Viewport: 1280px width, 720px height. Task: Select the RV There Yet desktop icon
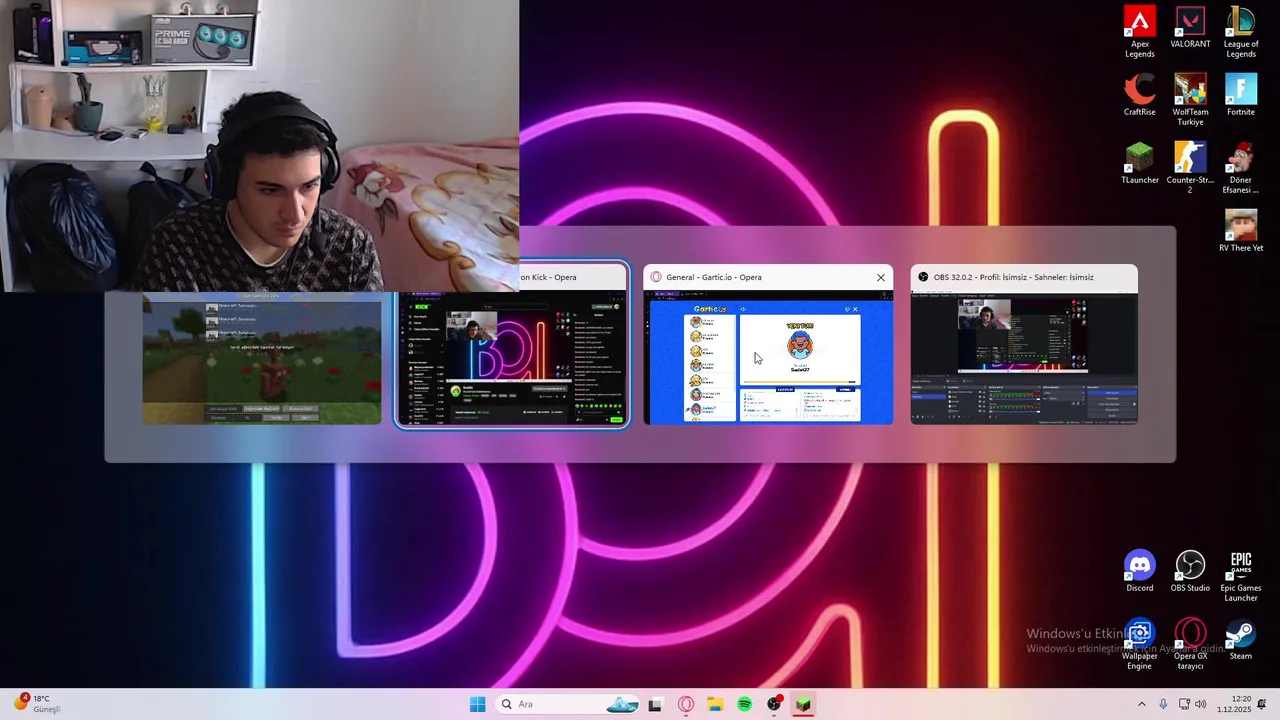pos(1241,231)
